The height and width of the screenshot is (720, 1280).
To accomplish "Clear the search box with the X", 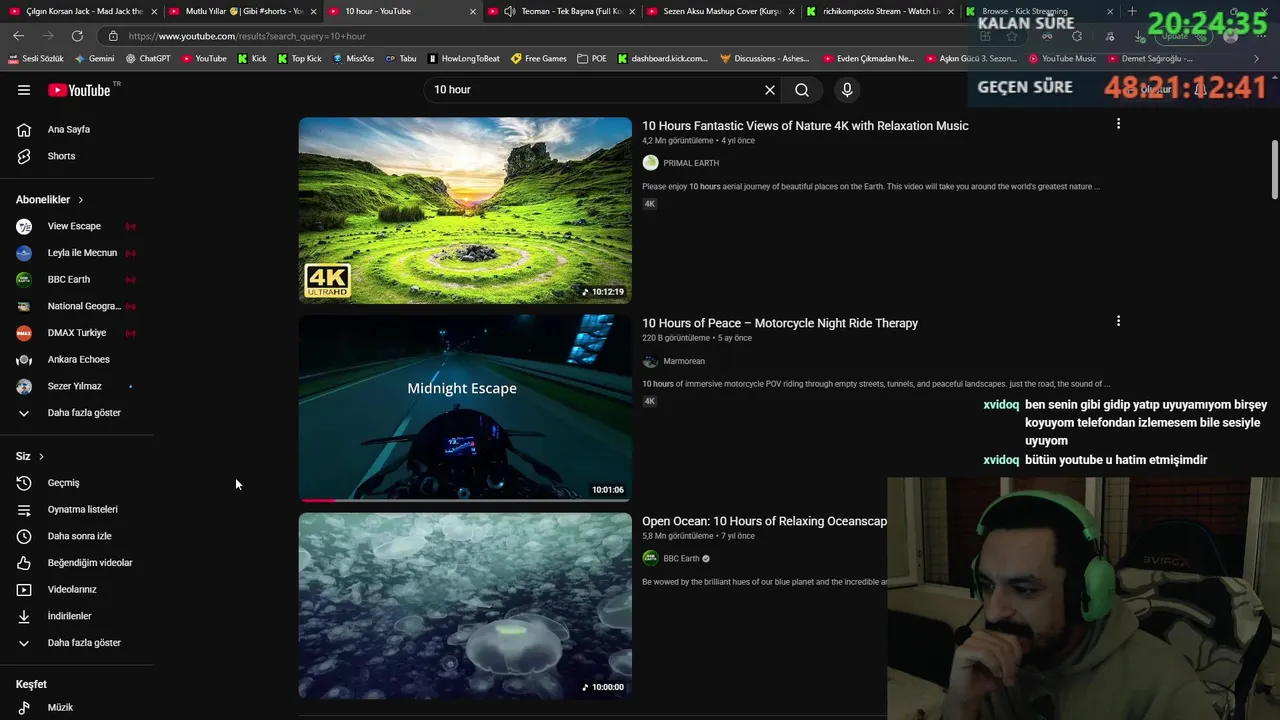I will pyautogui.click(x=770, y=90).
